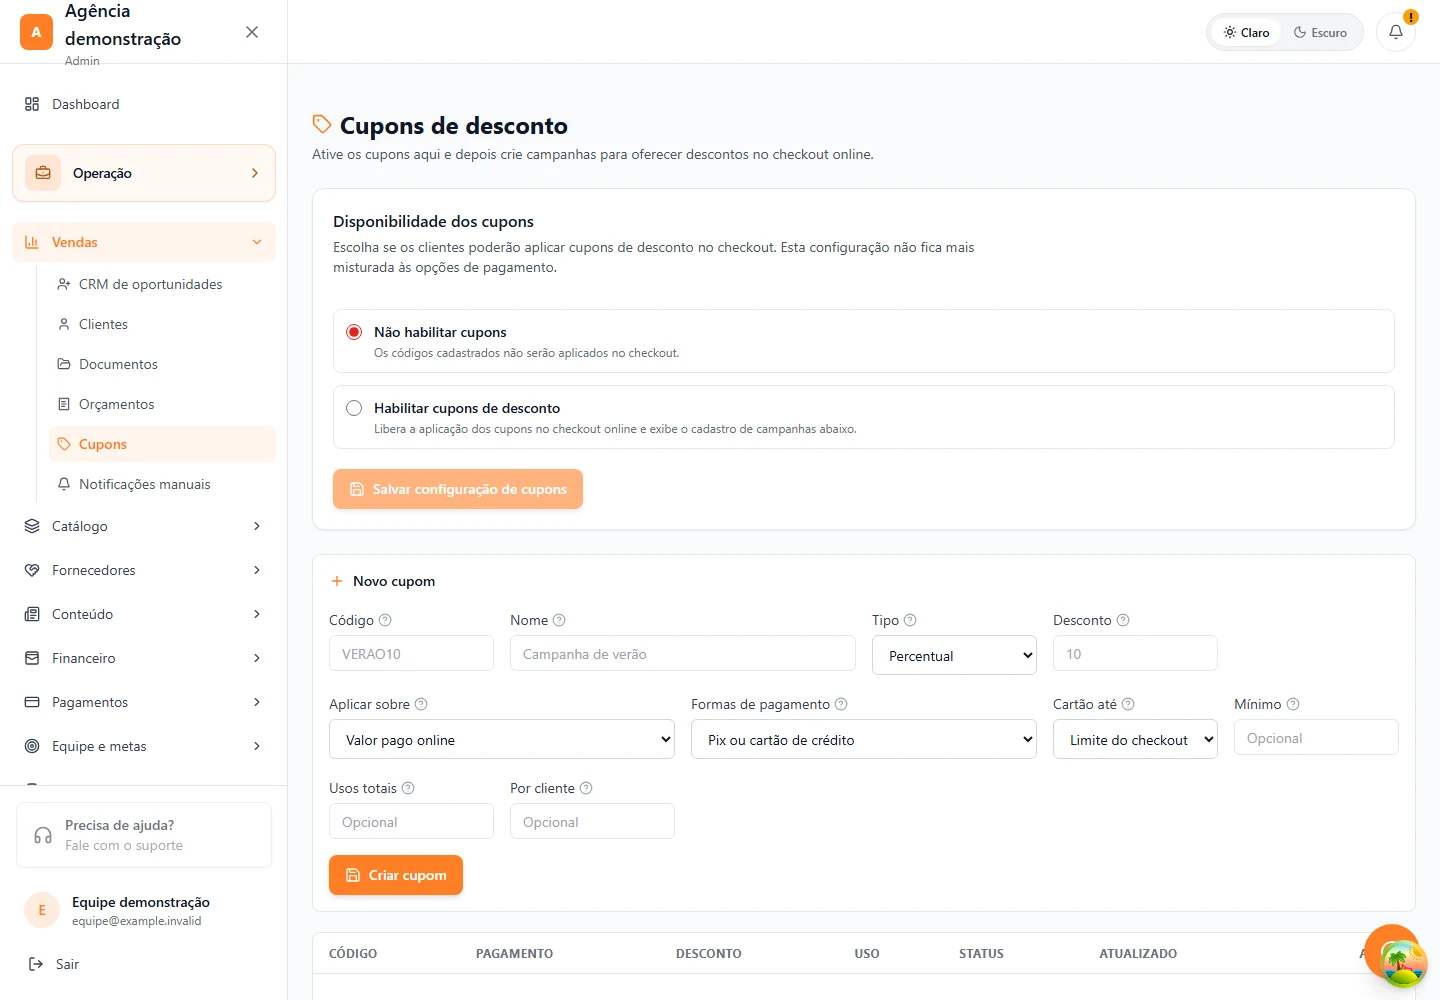Expand the Catálogo menu
This screenshot has height=1000, width=1440.
tap(144, 526)
